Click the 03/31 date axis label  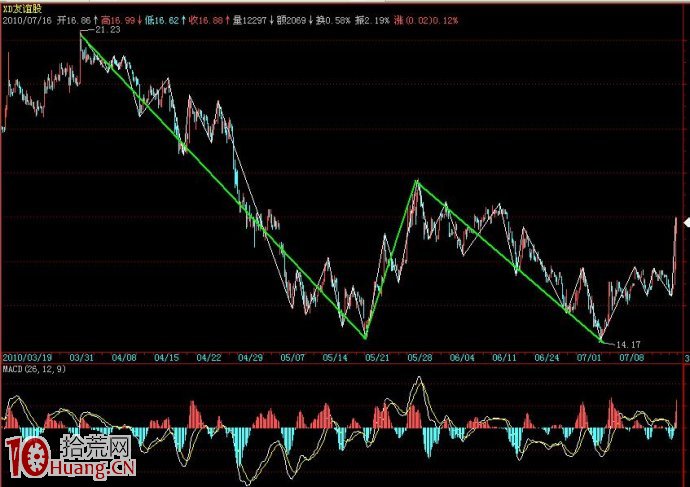pos(82,358)
